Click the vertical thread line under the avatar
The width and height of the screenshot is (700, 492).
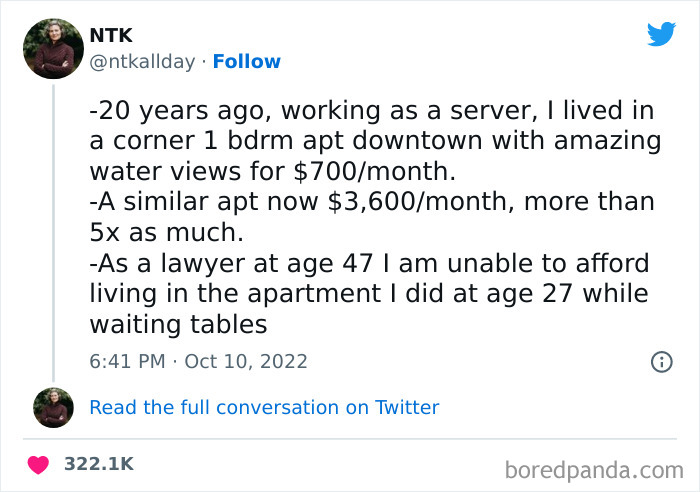click(x=53, y=230)
